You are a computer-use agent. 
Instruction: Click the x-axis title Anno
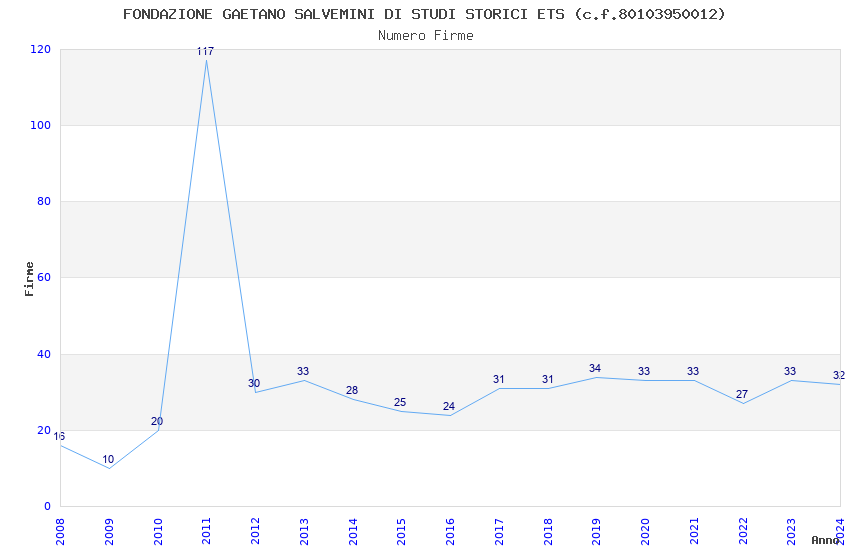[825, 540]
